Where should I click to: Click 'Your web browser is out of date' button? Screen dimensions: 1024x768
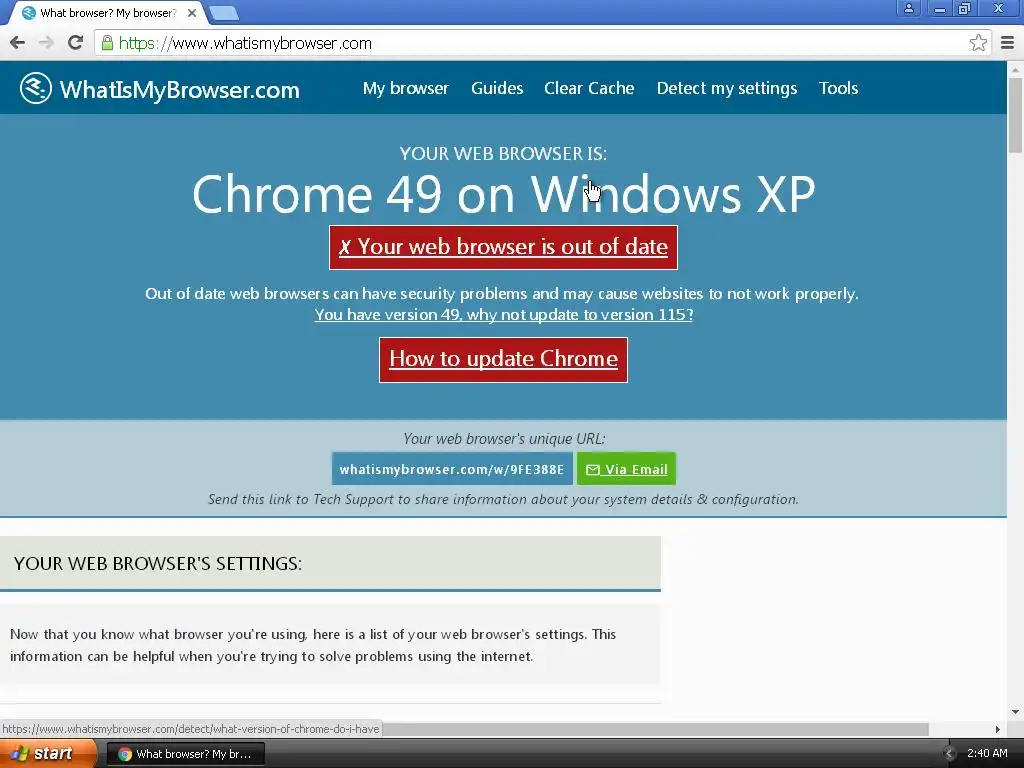tap(504, 248)
